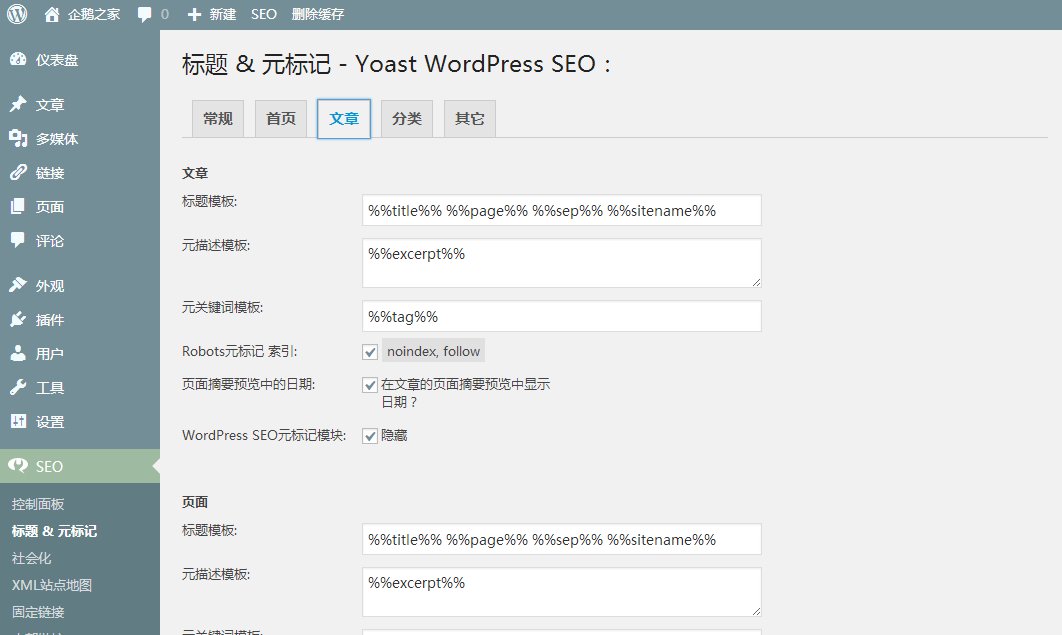Click the plus icon next to 新建

[x=194, y=14]
